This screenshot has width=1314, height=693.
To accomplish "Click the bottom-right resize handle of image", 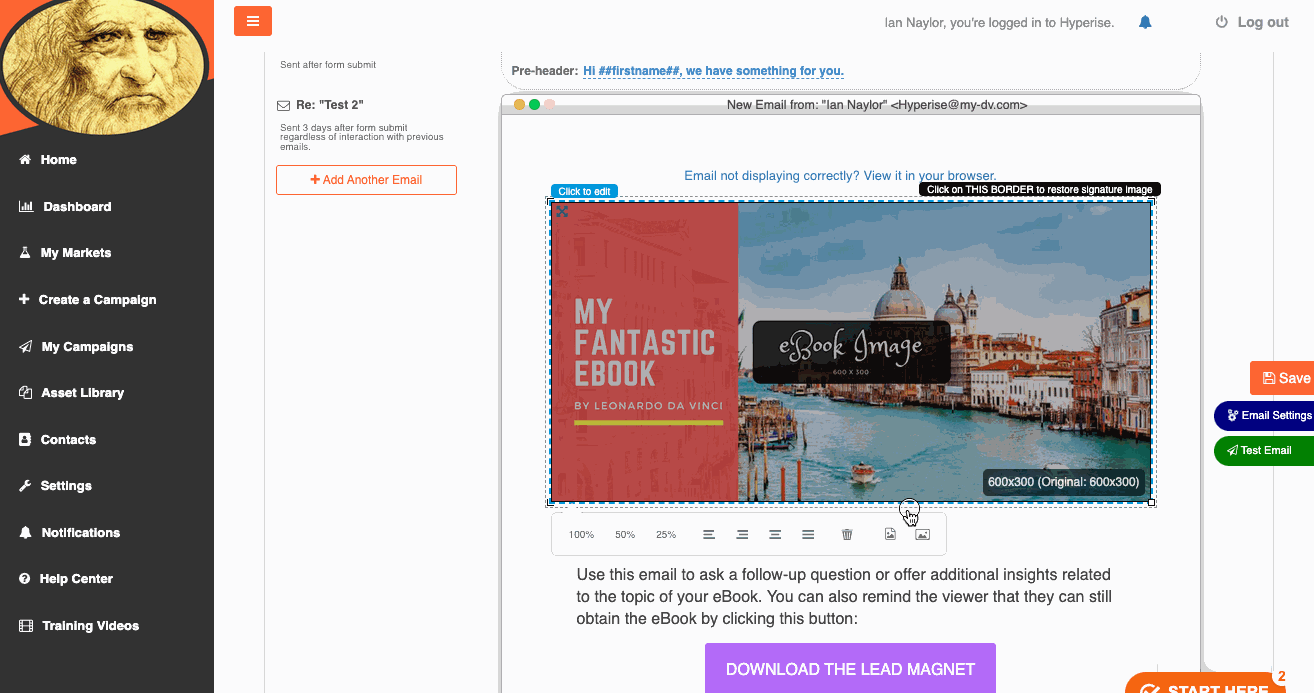I will pos(1152,502).
